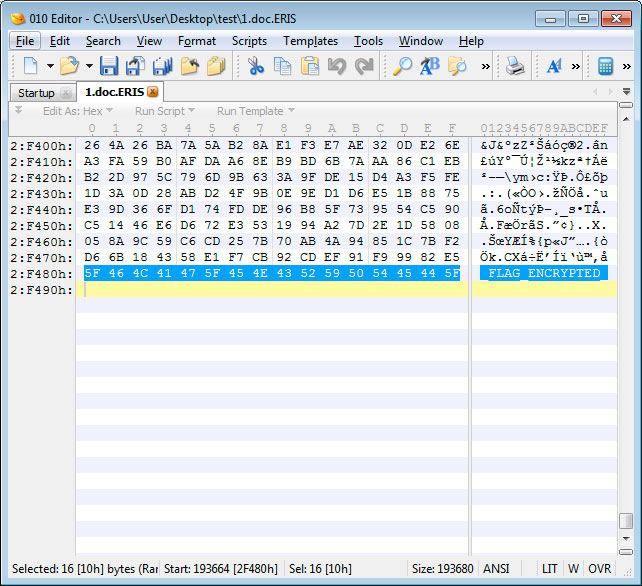Screen dimensions: 642x586
Task: Click the FLAG_ENCRYPTED text in the character pane
Action: [544, 273]
